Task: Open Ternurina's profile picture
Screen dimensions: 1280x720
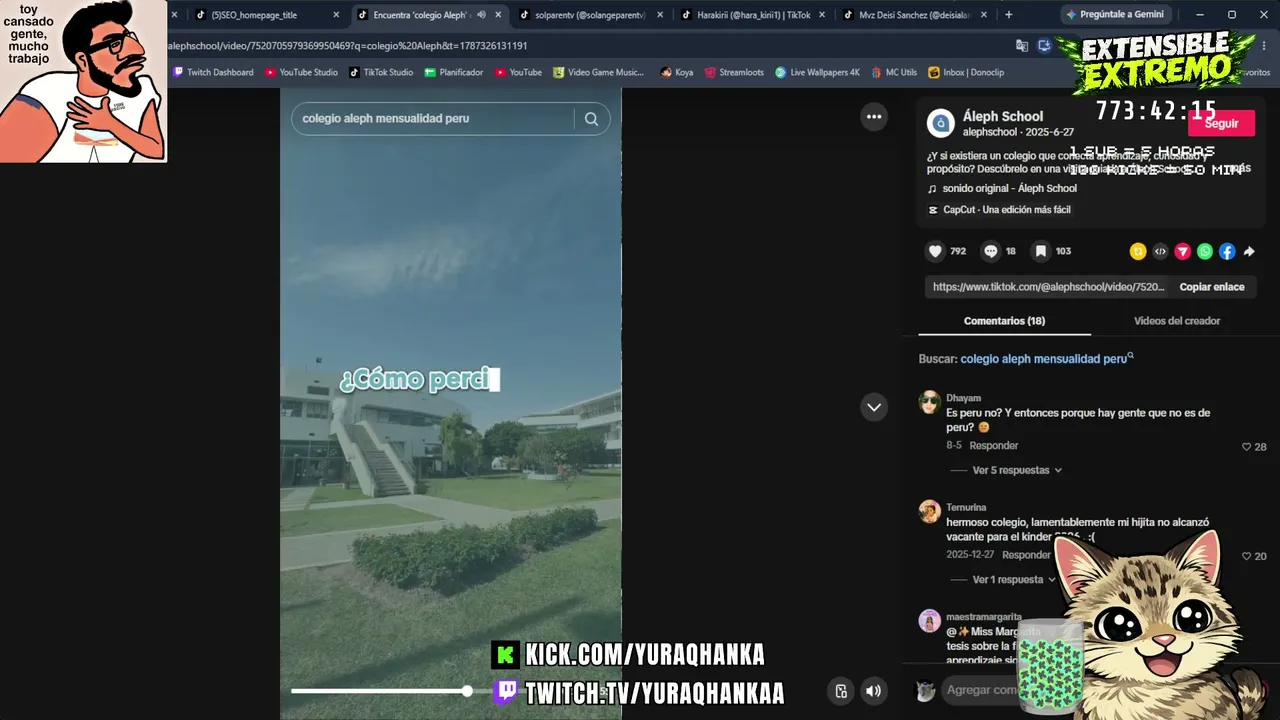Action: (x=930, y=512)
